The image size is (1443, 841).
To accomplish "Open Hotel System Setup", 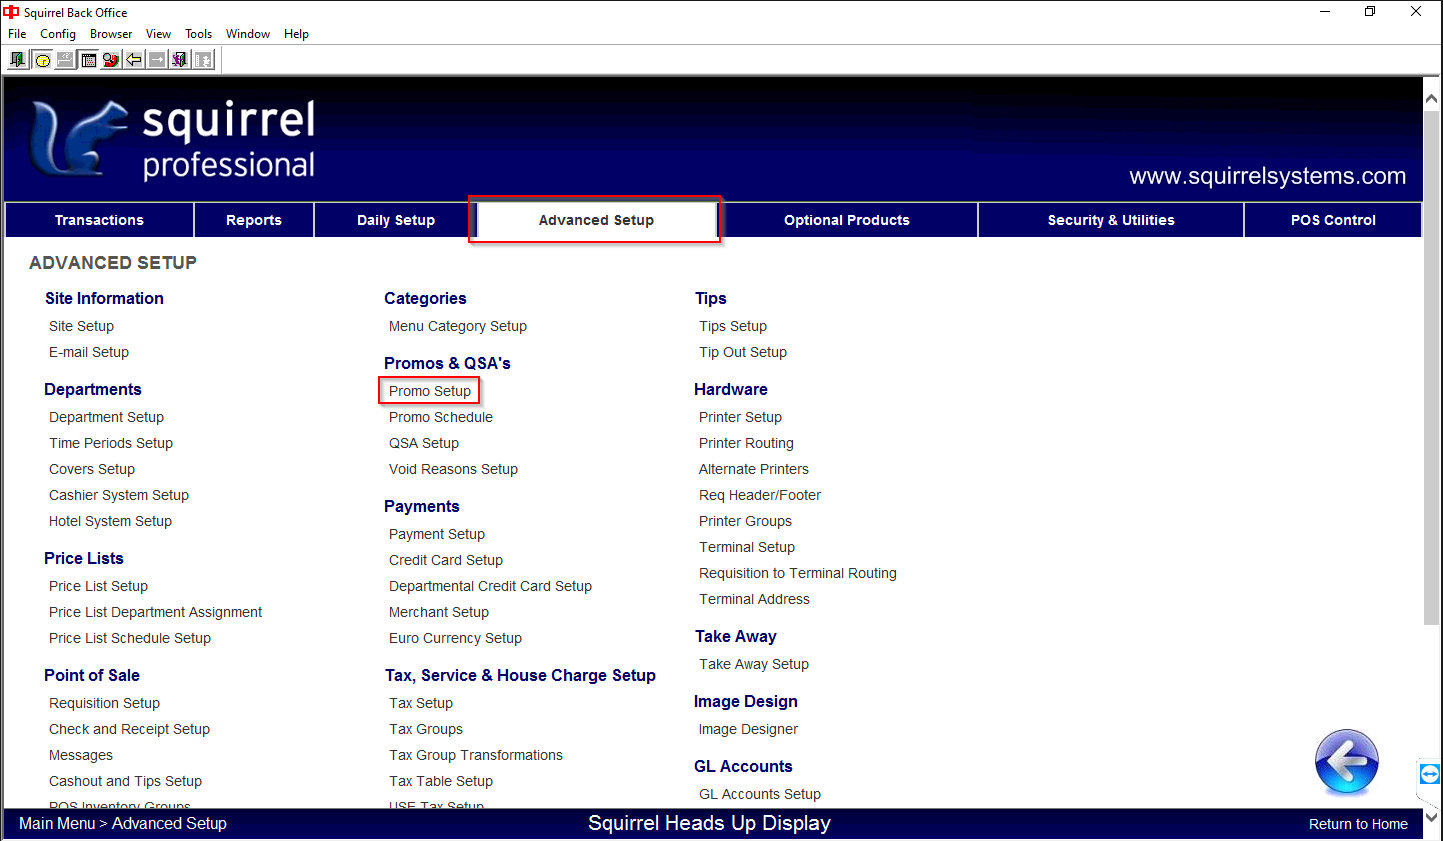I will (x=110, y=521).
